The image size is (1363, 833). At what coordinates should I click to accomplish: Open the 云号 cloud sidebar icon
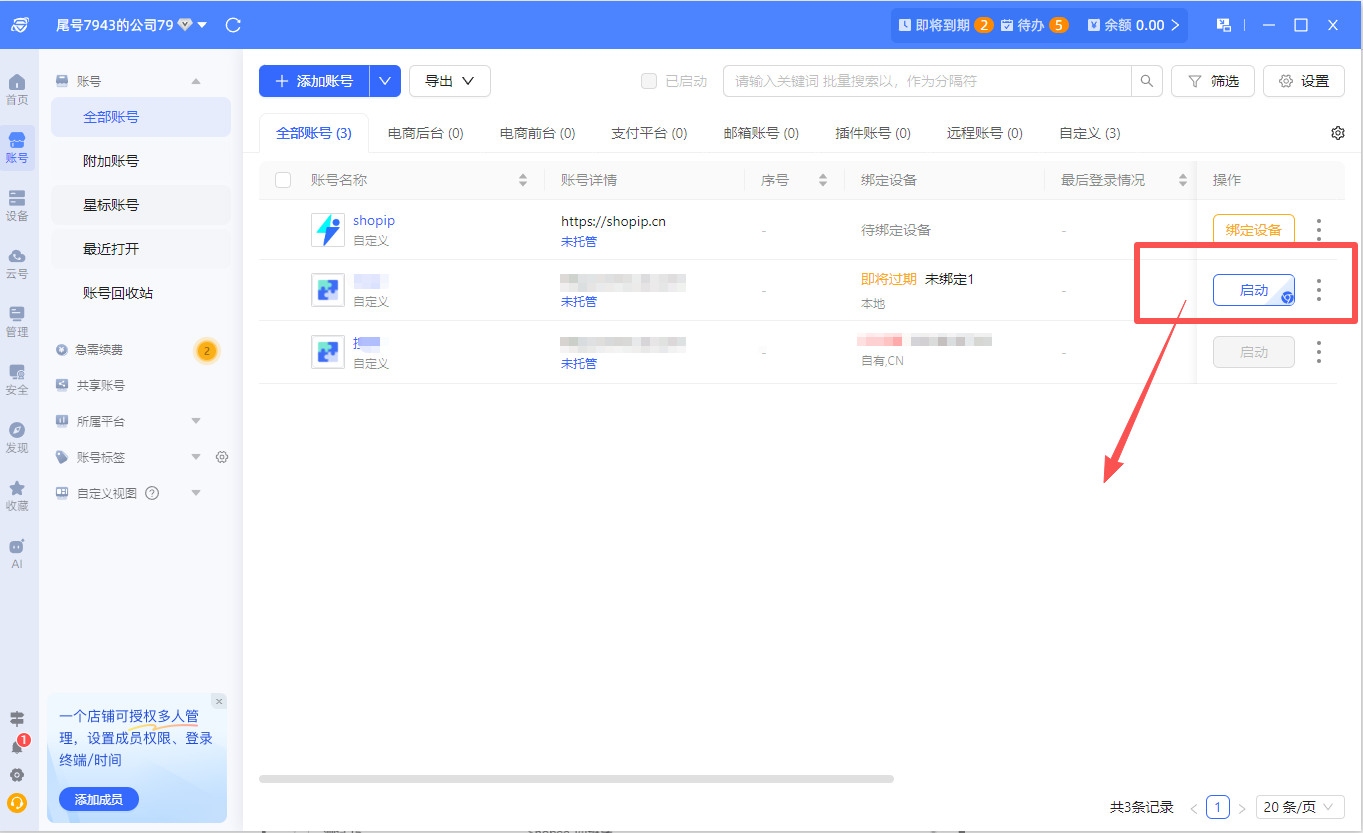tap(17, 263)
